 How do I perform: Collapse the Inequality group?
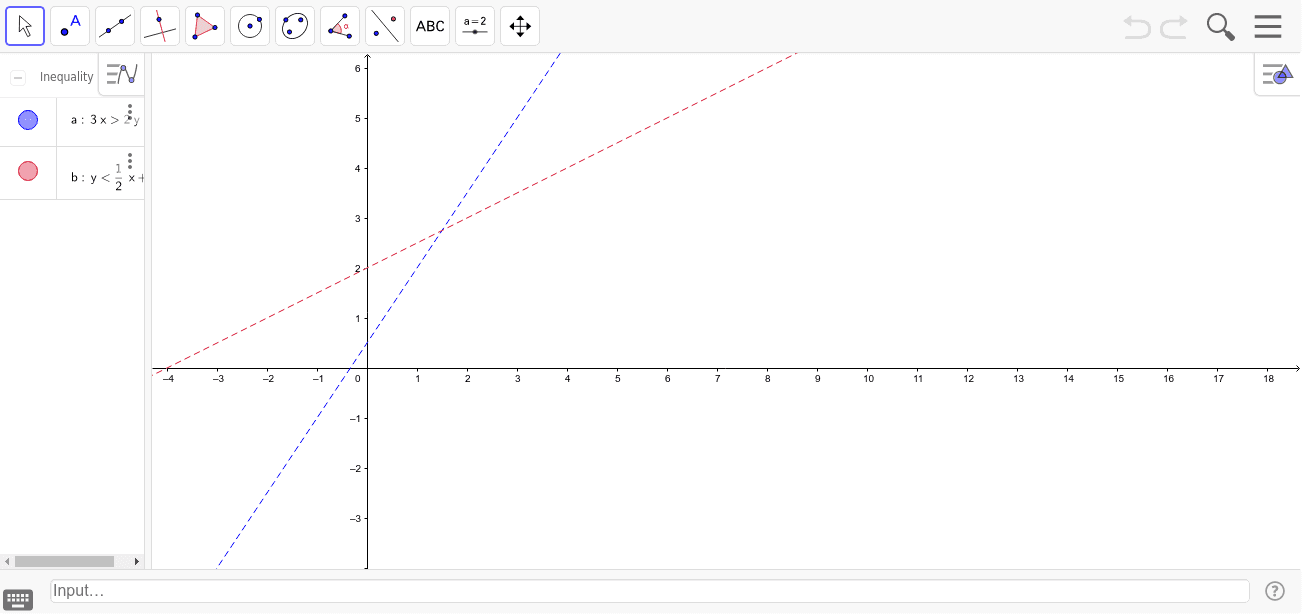click(x=18, y=77)
